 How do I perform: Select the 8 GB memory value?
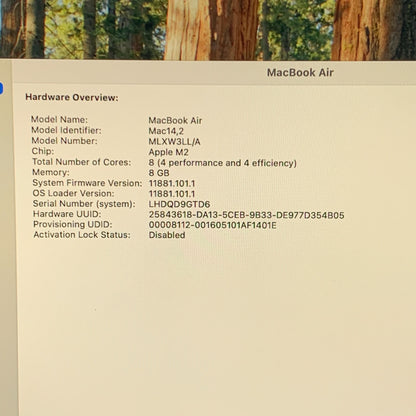(159, 173)
